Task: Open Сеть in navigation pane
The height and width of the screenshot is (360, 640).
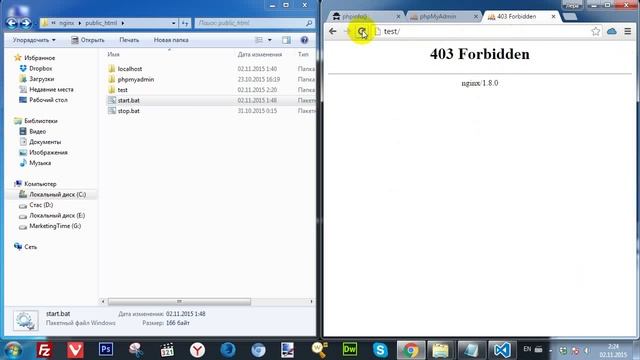Action: coord(30,247)
